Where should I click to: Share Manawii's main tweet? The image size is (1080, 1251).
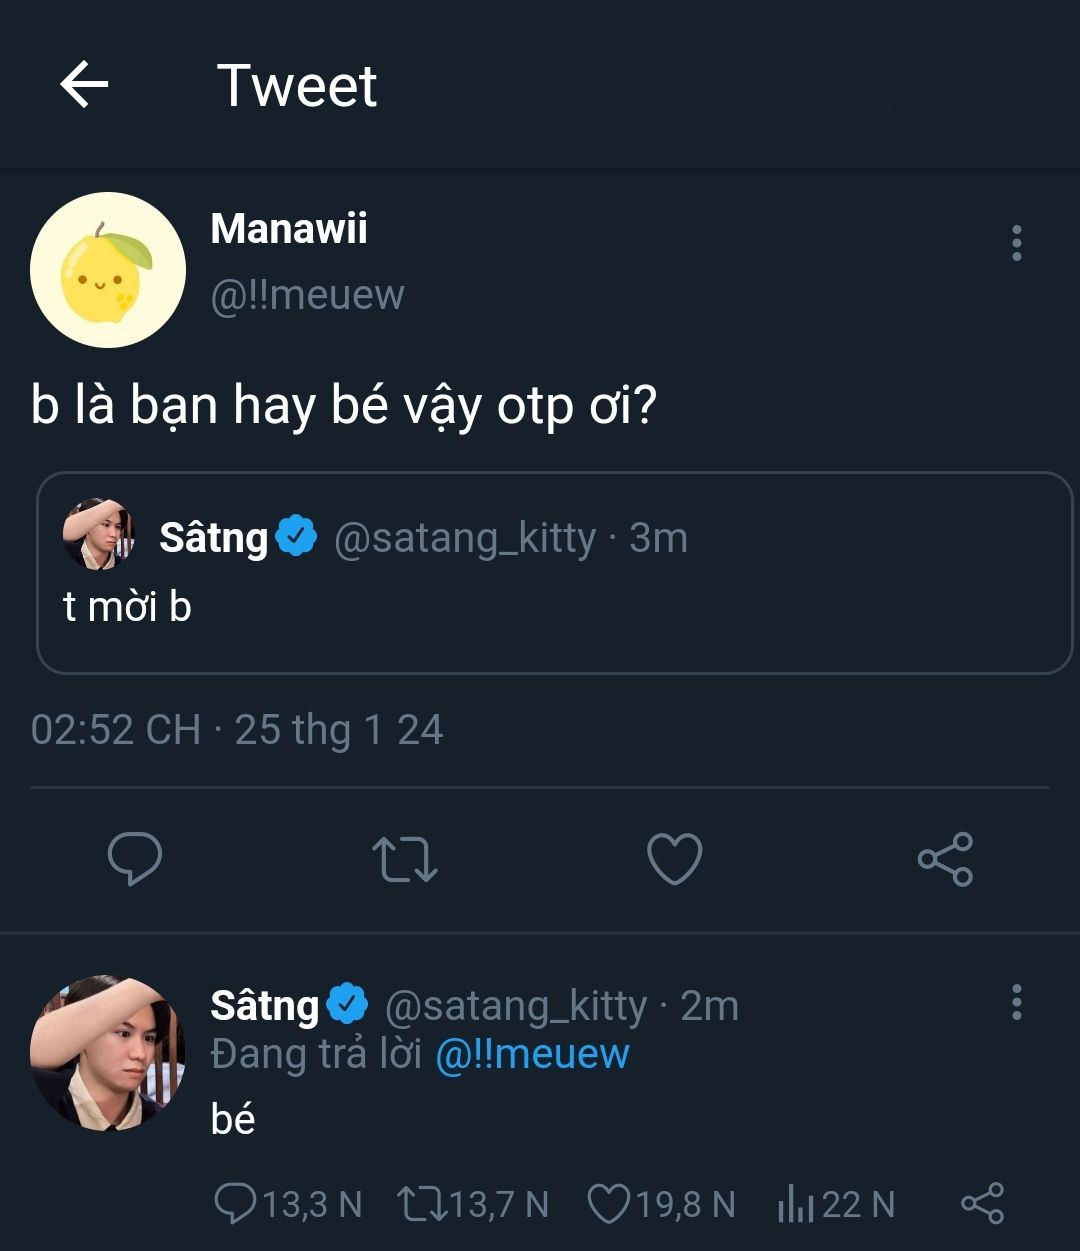[945, 859]
